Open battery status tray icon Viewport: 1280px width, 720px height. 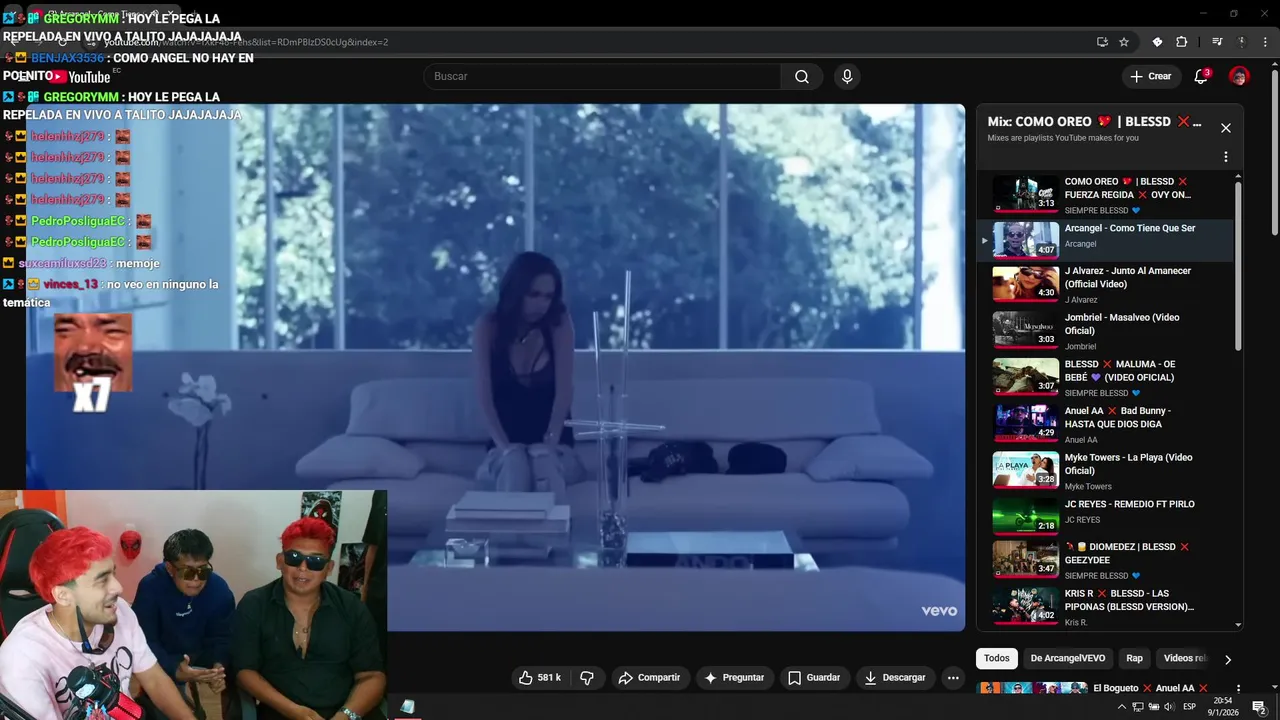(1154, 707)
